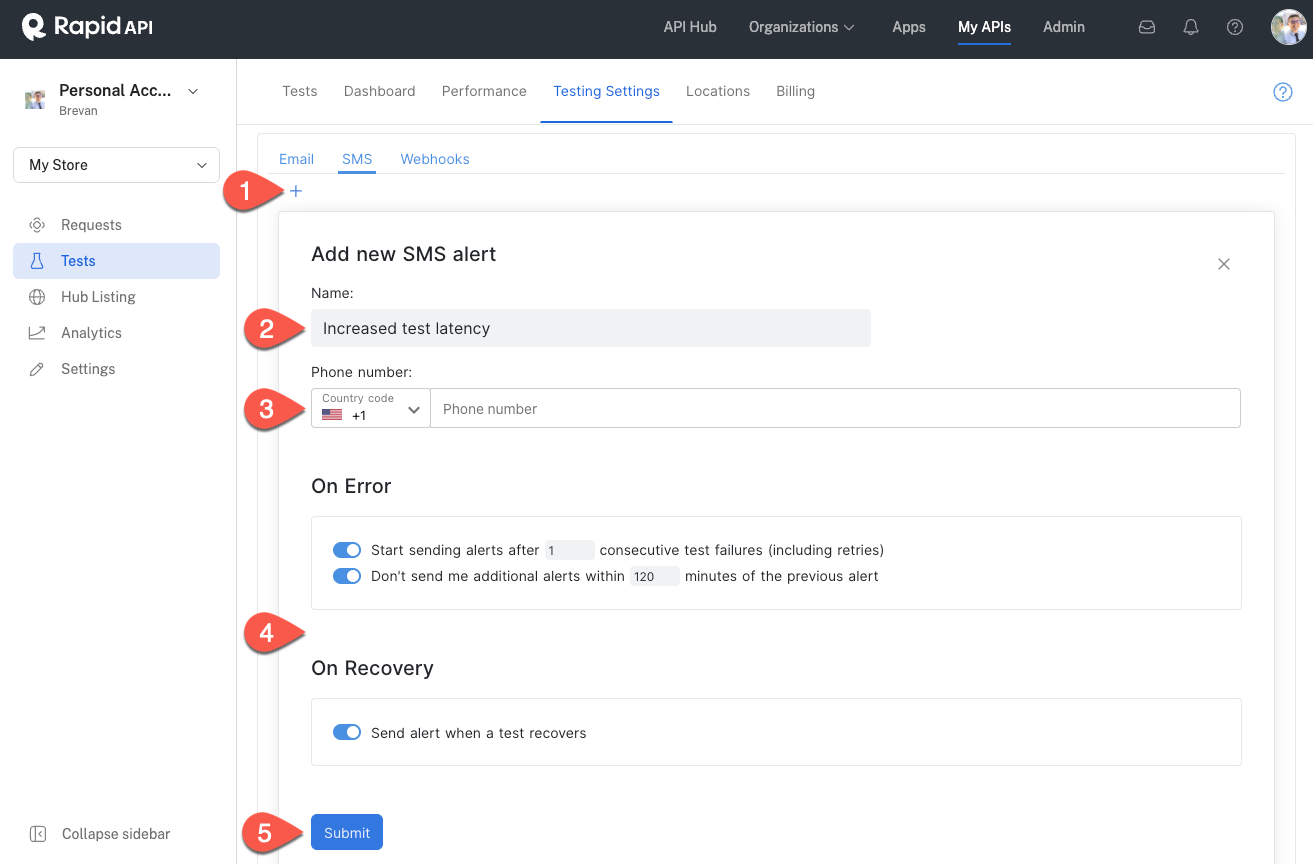Viewport: 1313px width, 864px height.
Task: Click the Personal Account avatar thumbnail
Action: pyautogui.click(x=35, y=99)
